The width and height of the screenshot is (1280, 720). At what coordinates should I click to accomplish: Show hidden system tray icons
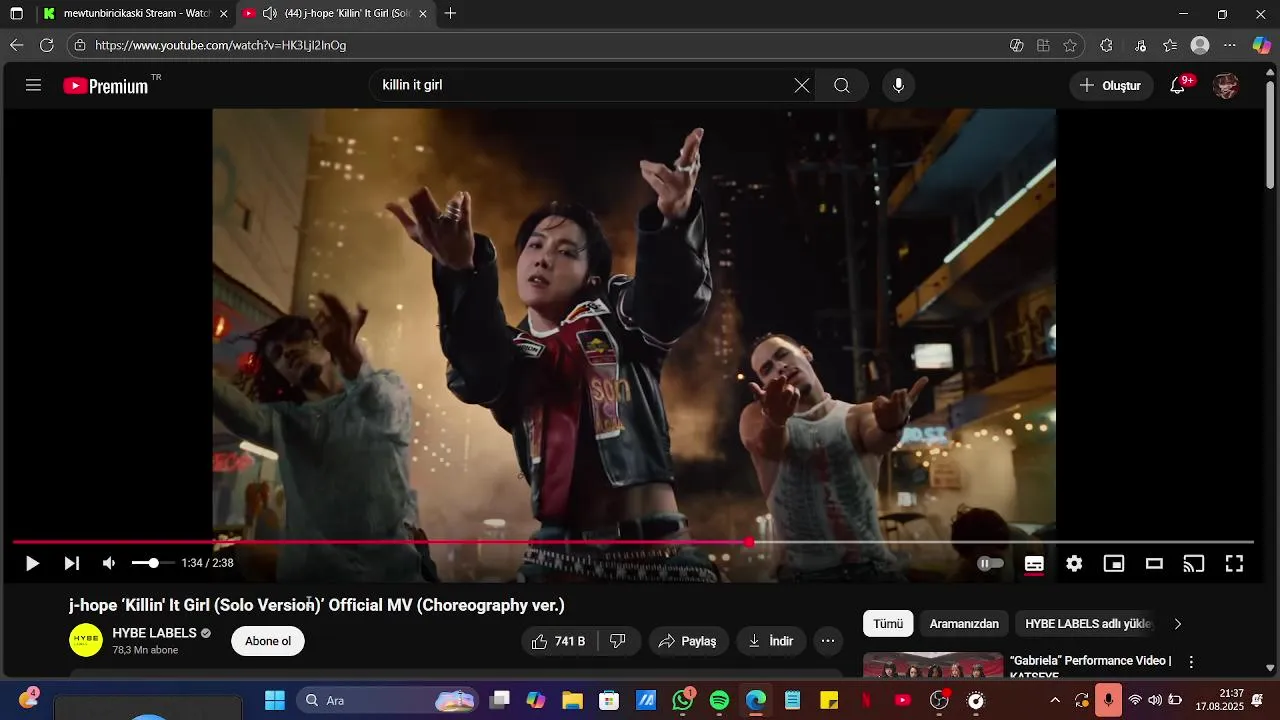(1055, 700)
